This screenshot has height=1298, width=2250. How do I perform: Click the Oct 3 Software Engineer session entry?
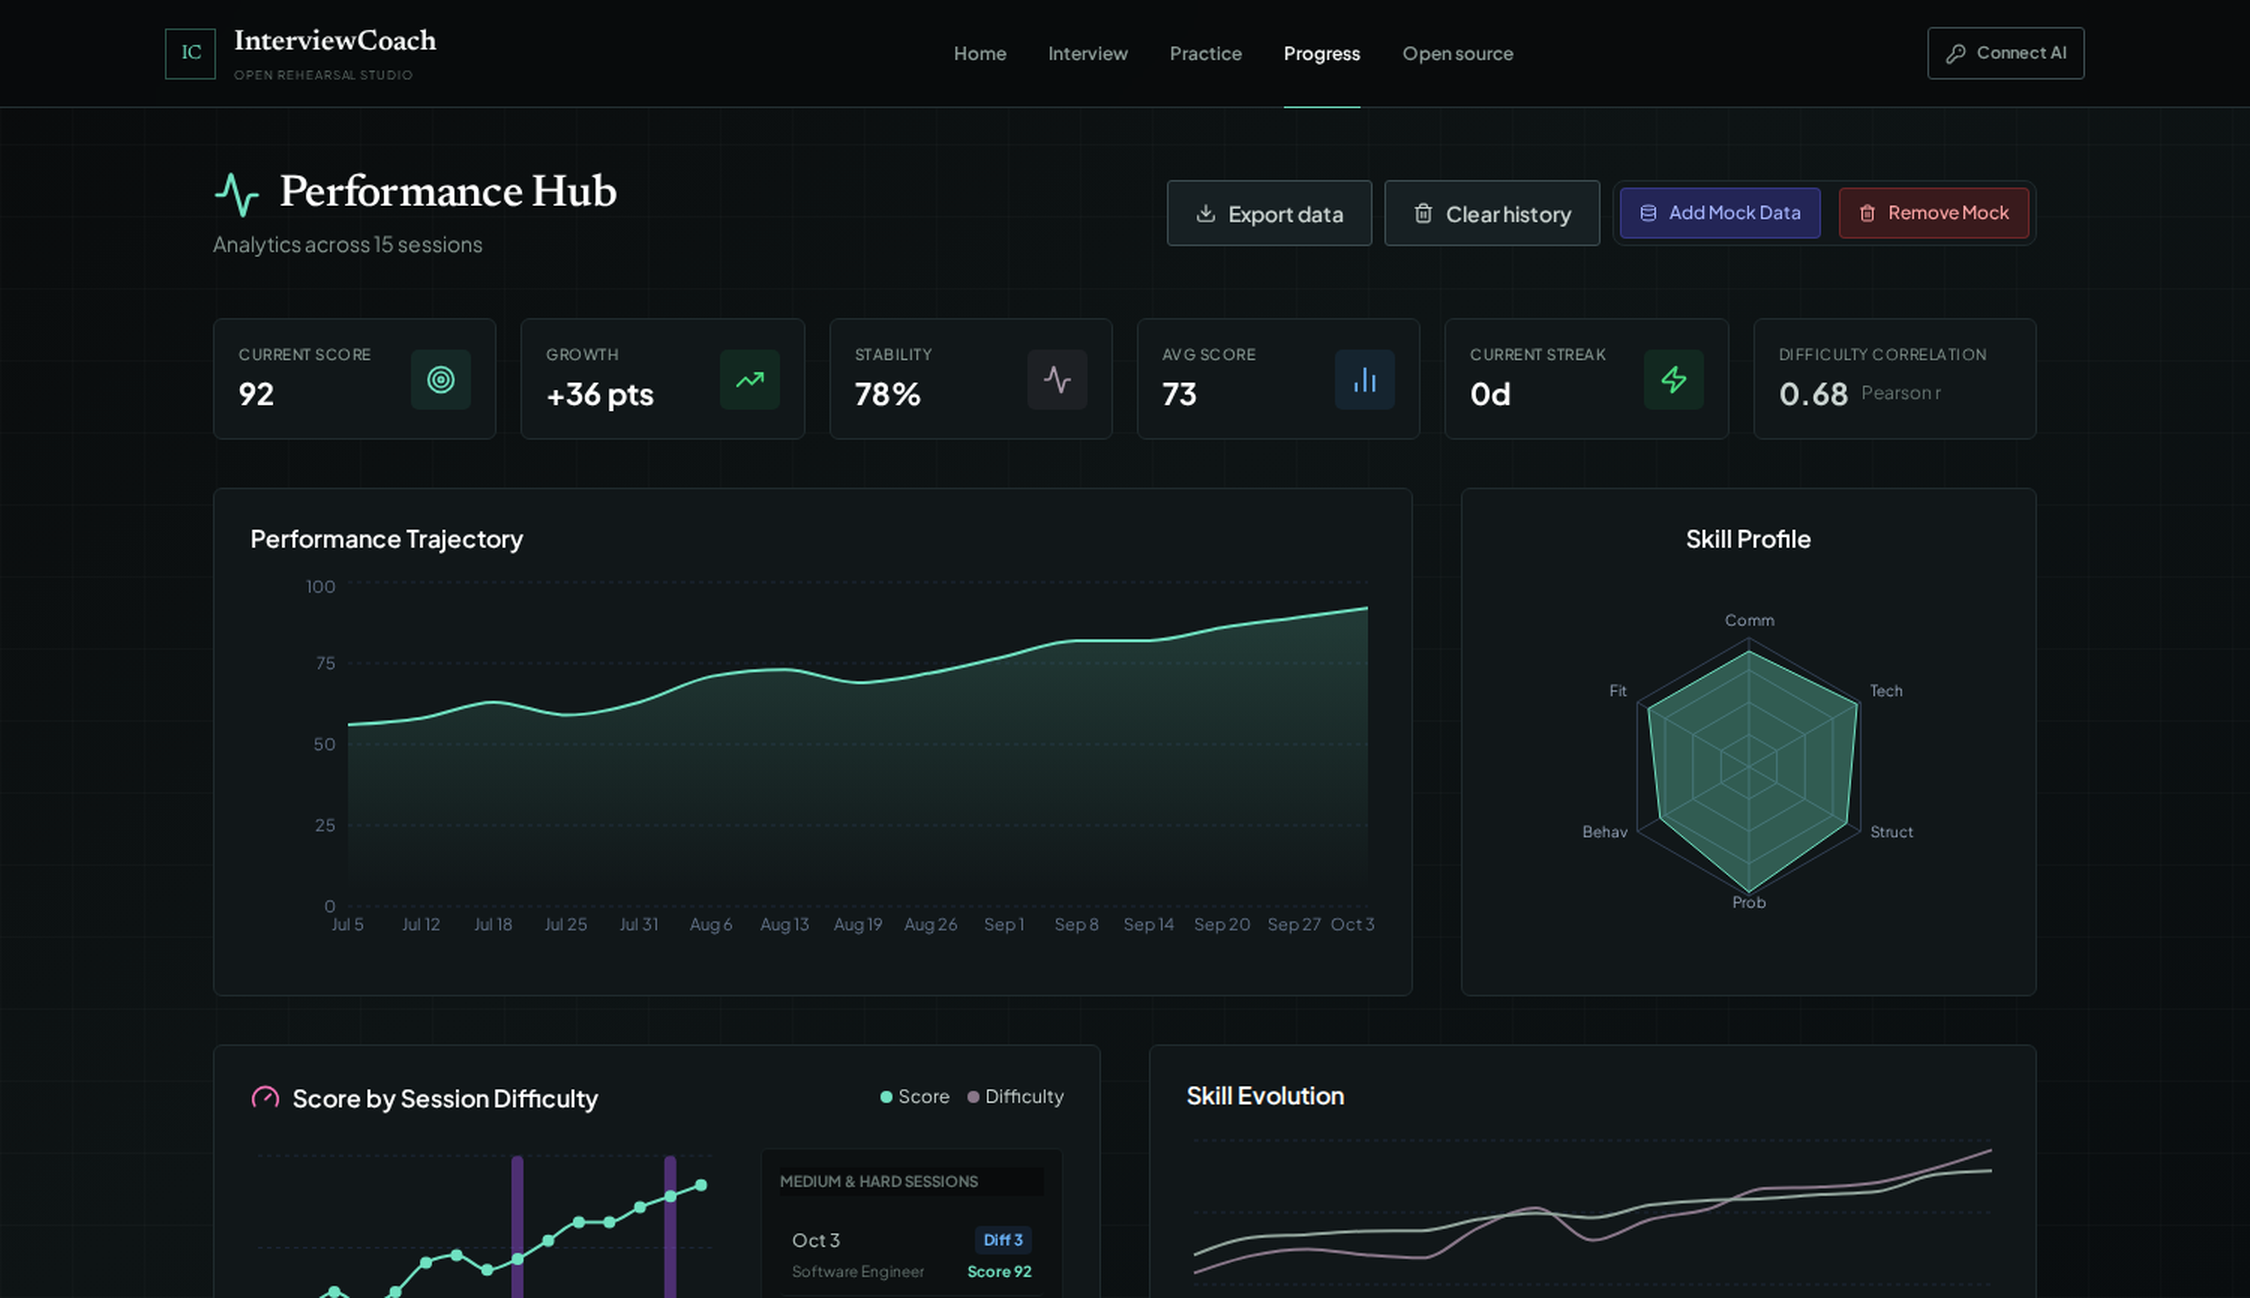[911, 1254]
